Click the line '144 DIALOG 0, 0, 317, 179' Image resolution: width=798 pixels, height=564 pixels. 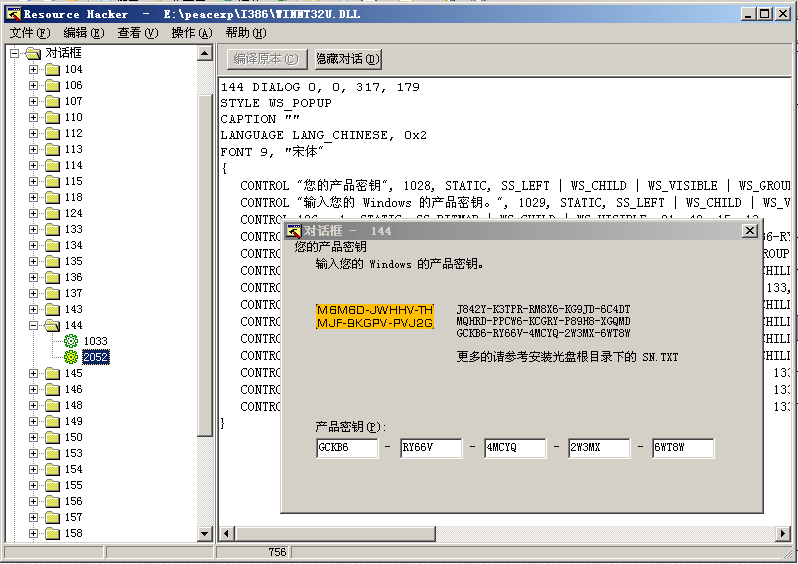click(320, 87)
